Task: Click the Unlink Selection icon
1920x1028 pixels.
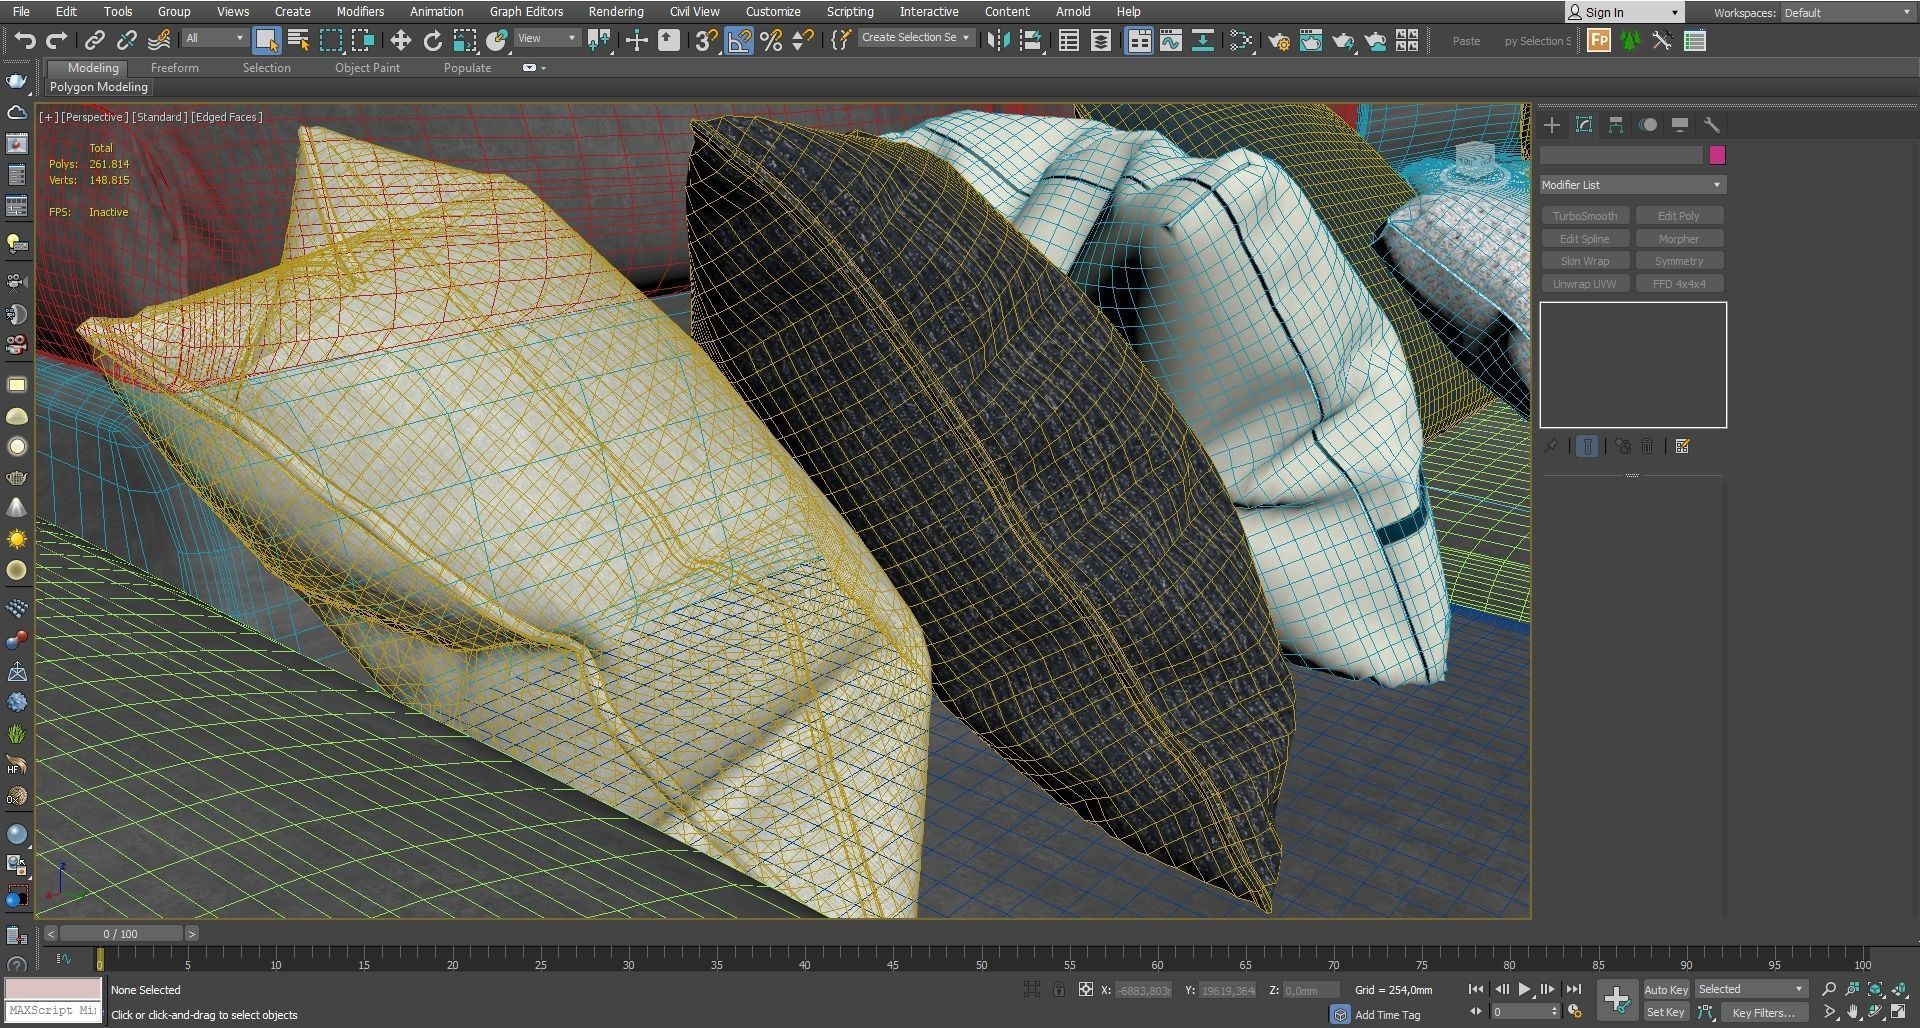Action: coord(126,40)
